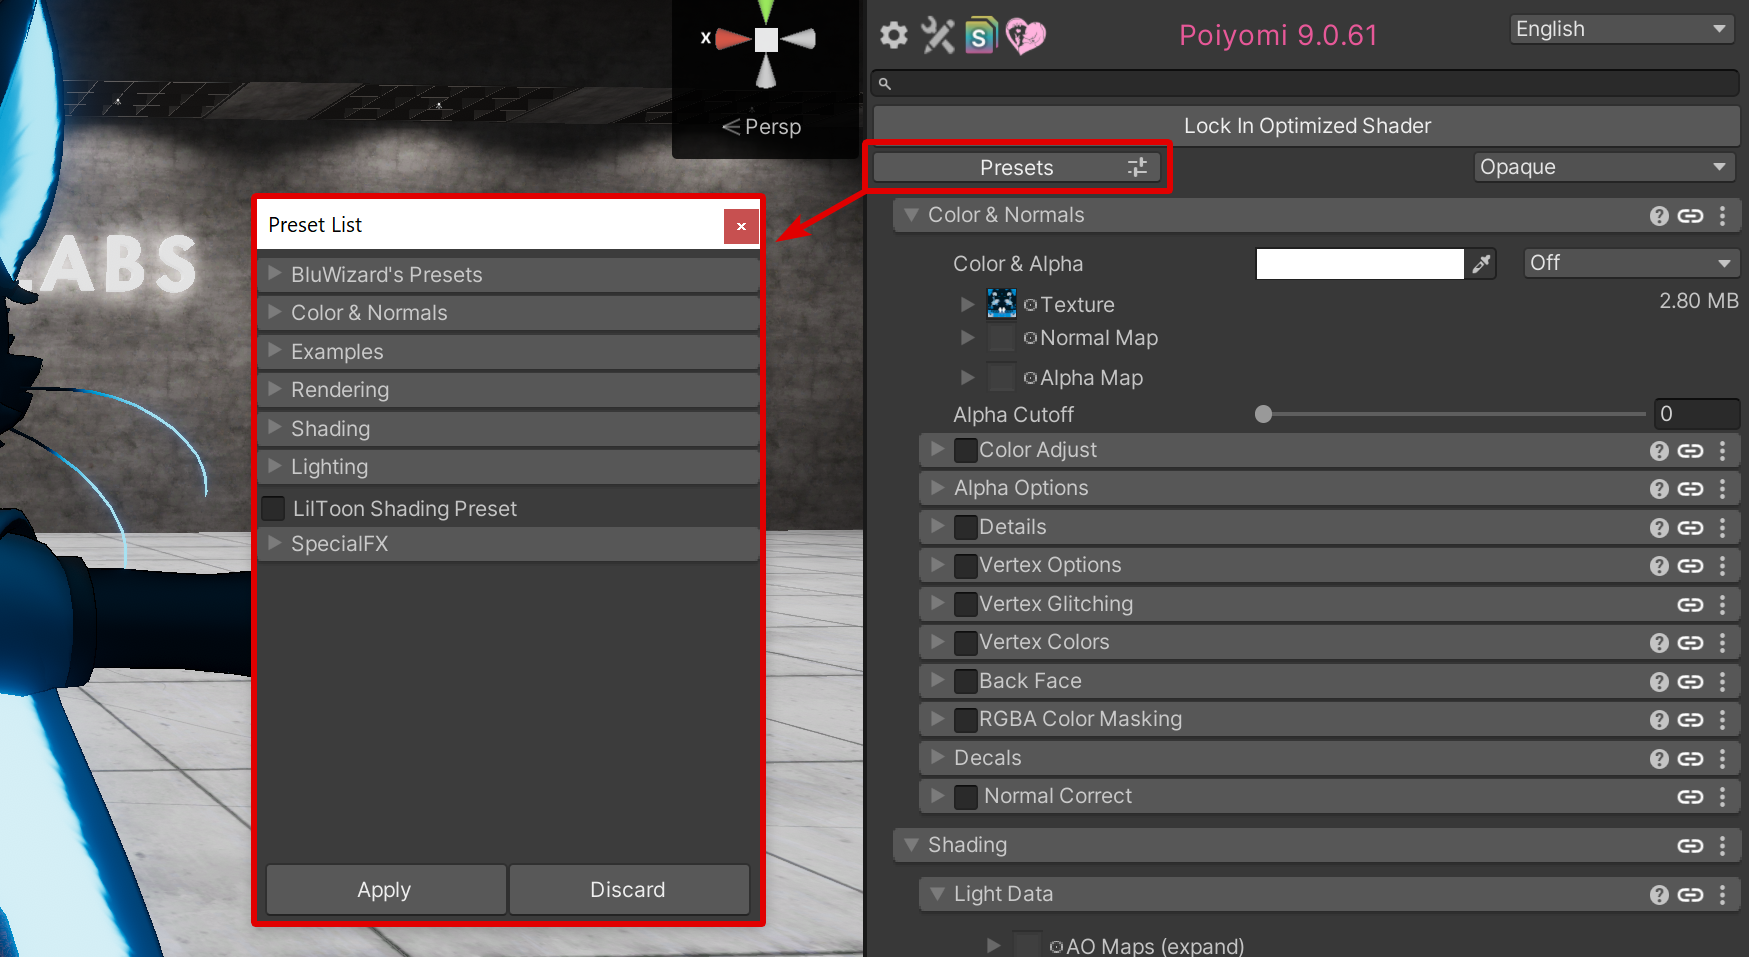The width and height of the screenshot is (1749, 957).
Task: Open the Off dropdown beside Color & Alpha
Action: tap(1631, 263)
